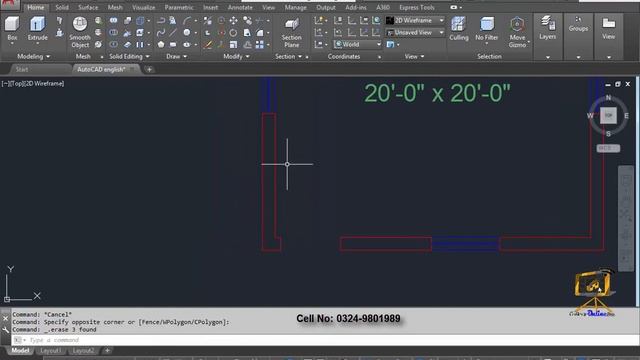The image size is (640, 360).
Task: Open the No Filter selection tool
Action: click(487, 29)
